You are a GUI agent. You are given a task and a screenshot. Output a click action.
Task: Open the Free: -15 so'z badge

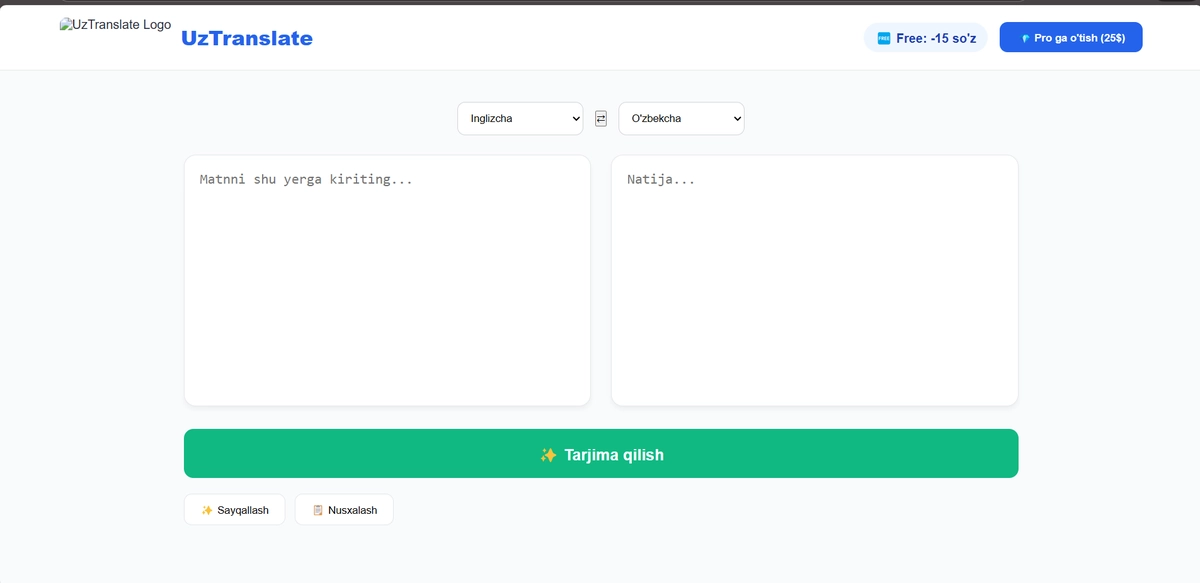click(x=926, y=38)
